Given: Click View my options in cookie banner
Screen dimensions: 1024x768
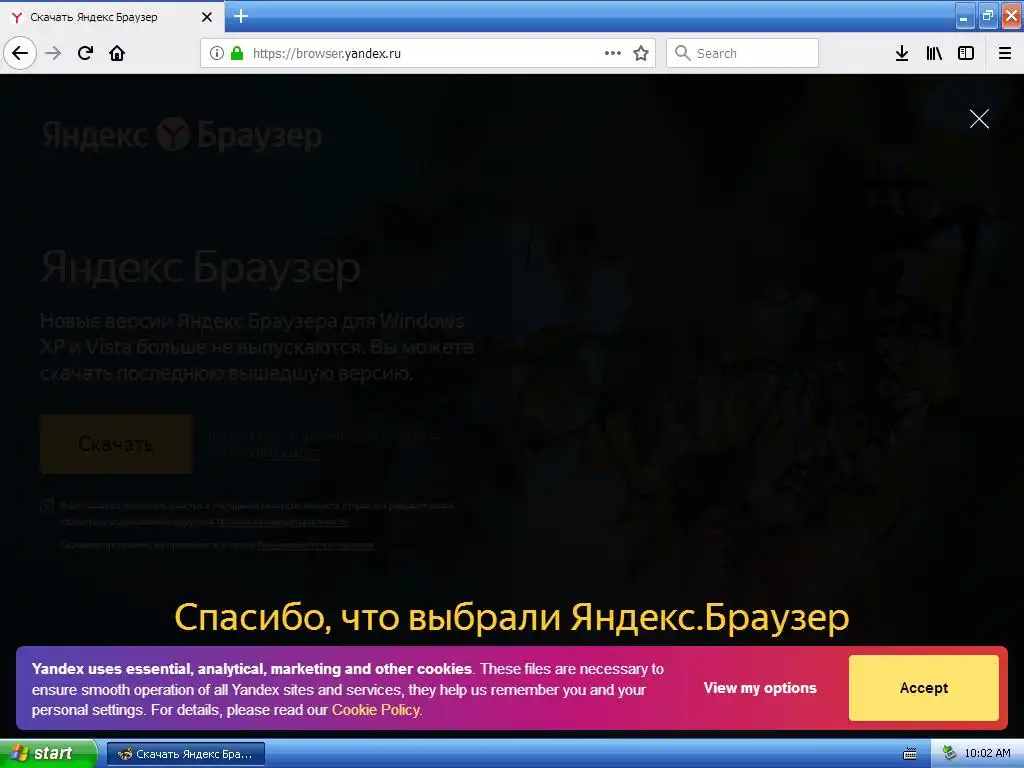Looking at the screenshot, I should 760,688.
